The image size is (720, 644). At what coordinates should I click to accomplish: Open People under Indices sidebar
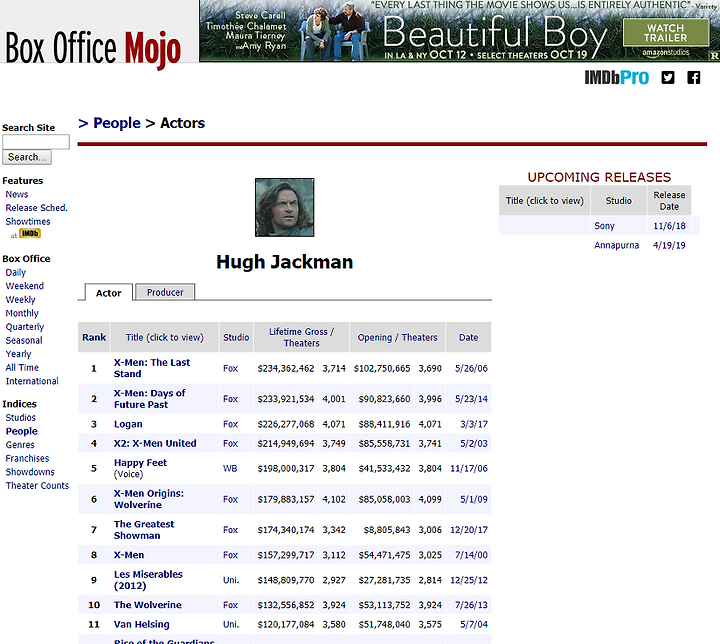pos(22,431)
